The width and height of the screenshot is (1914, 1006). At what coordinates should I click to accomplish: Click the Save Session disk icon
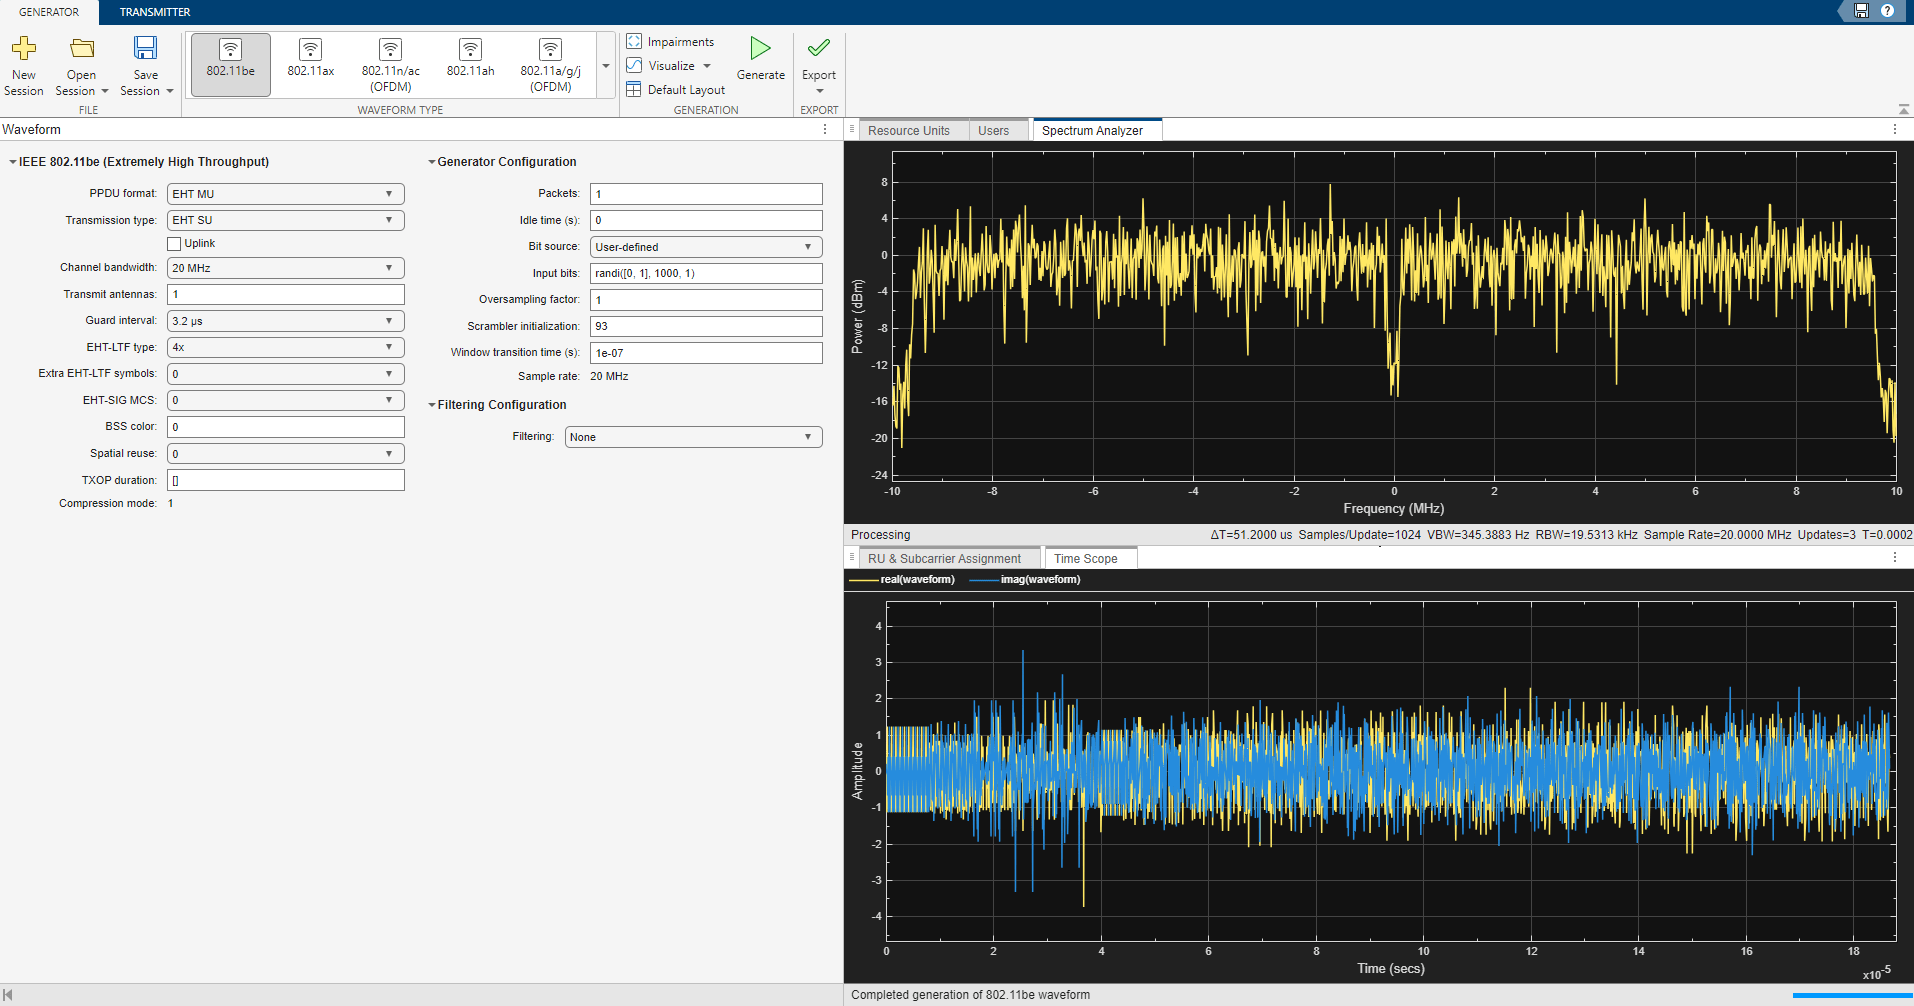coord(145,49)
